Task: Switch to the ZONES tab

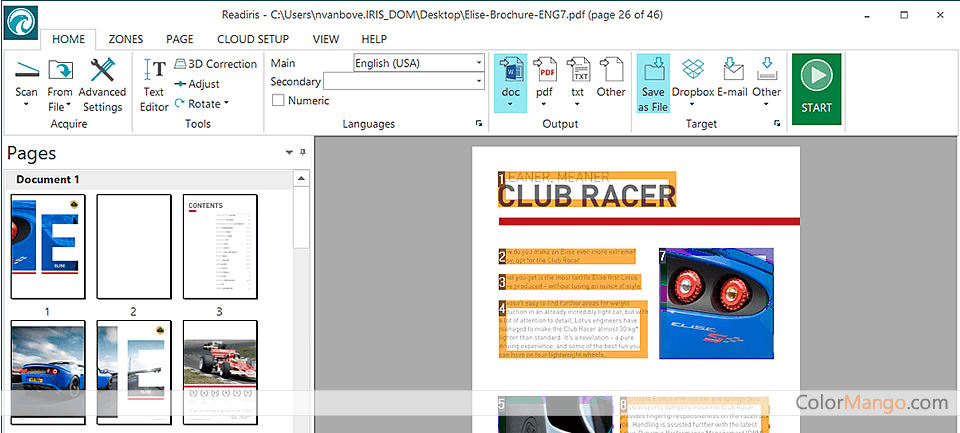Action: 126,39
